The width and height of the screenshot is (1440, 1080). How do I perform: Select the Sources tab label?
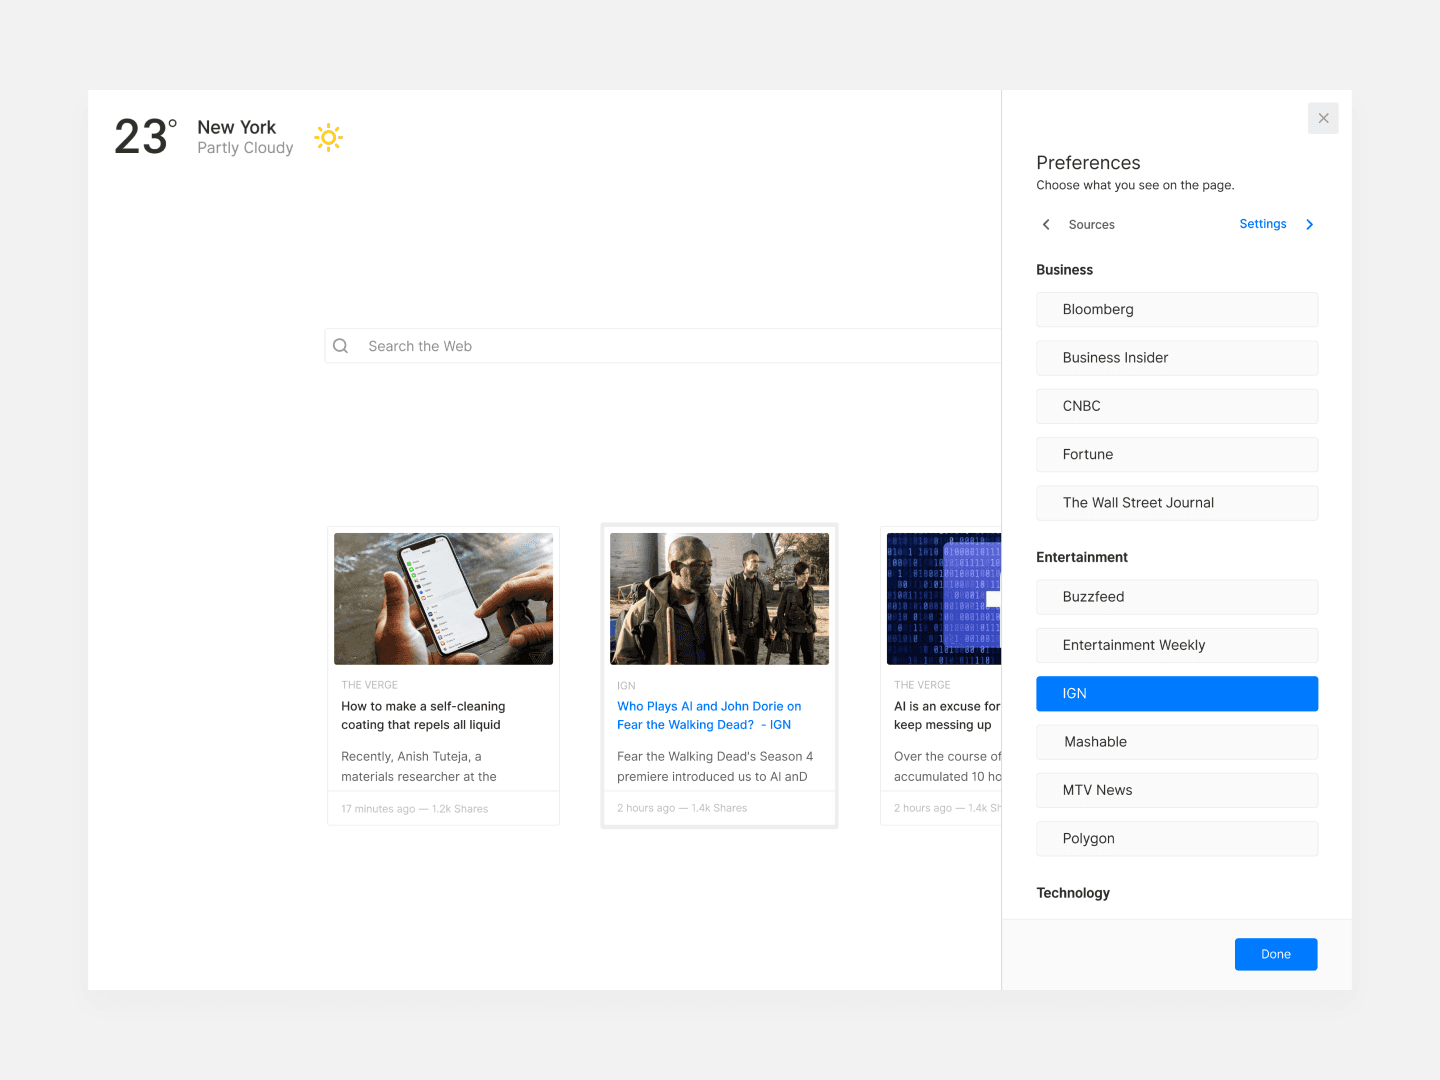point(1091,225)
